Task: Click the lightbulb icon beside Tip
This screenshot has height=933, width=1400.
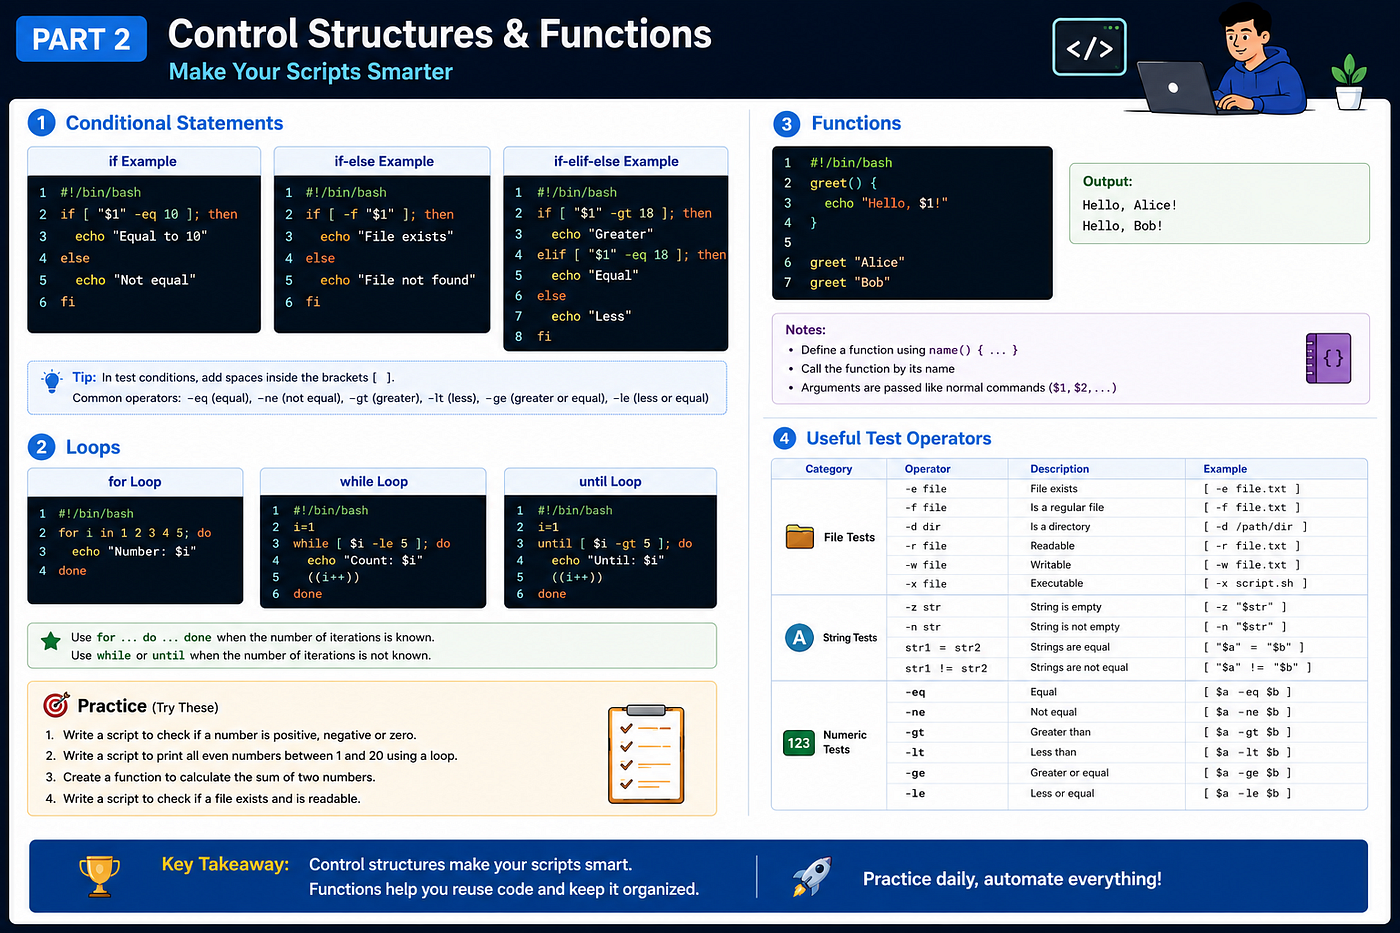Action: [x=51, y=381]
